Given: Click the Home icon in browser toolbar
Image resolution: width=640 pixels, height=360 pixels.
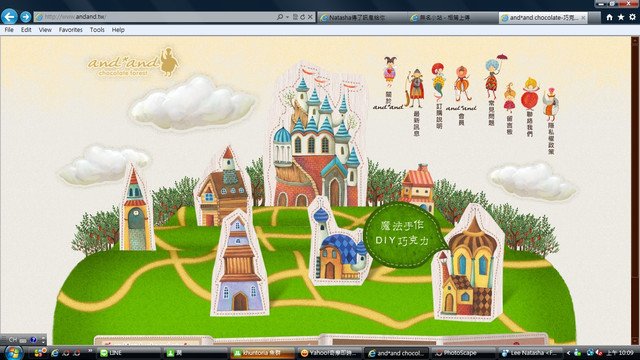Looking at the screenshot, I should click(x=609, y=17).
